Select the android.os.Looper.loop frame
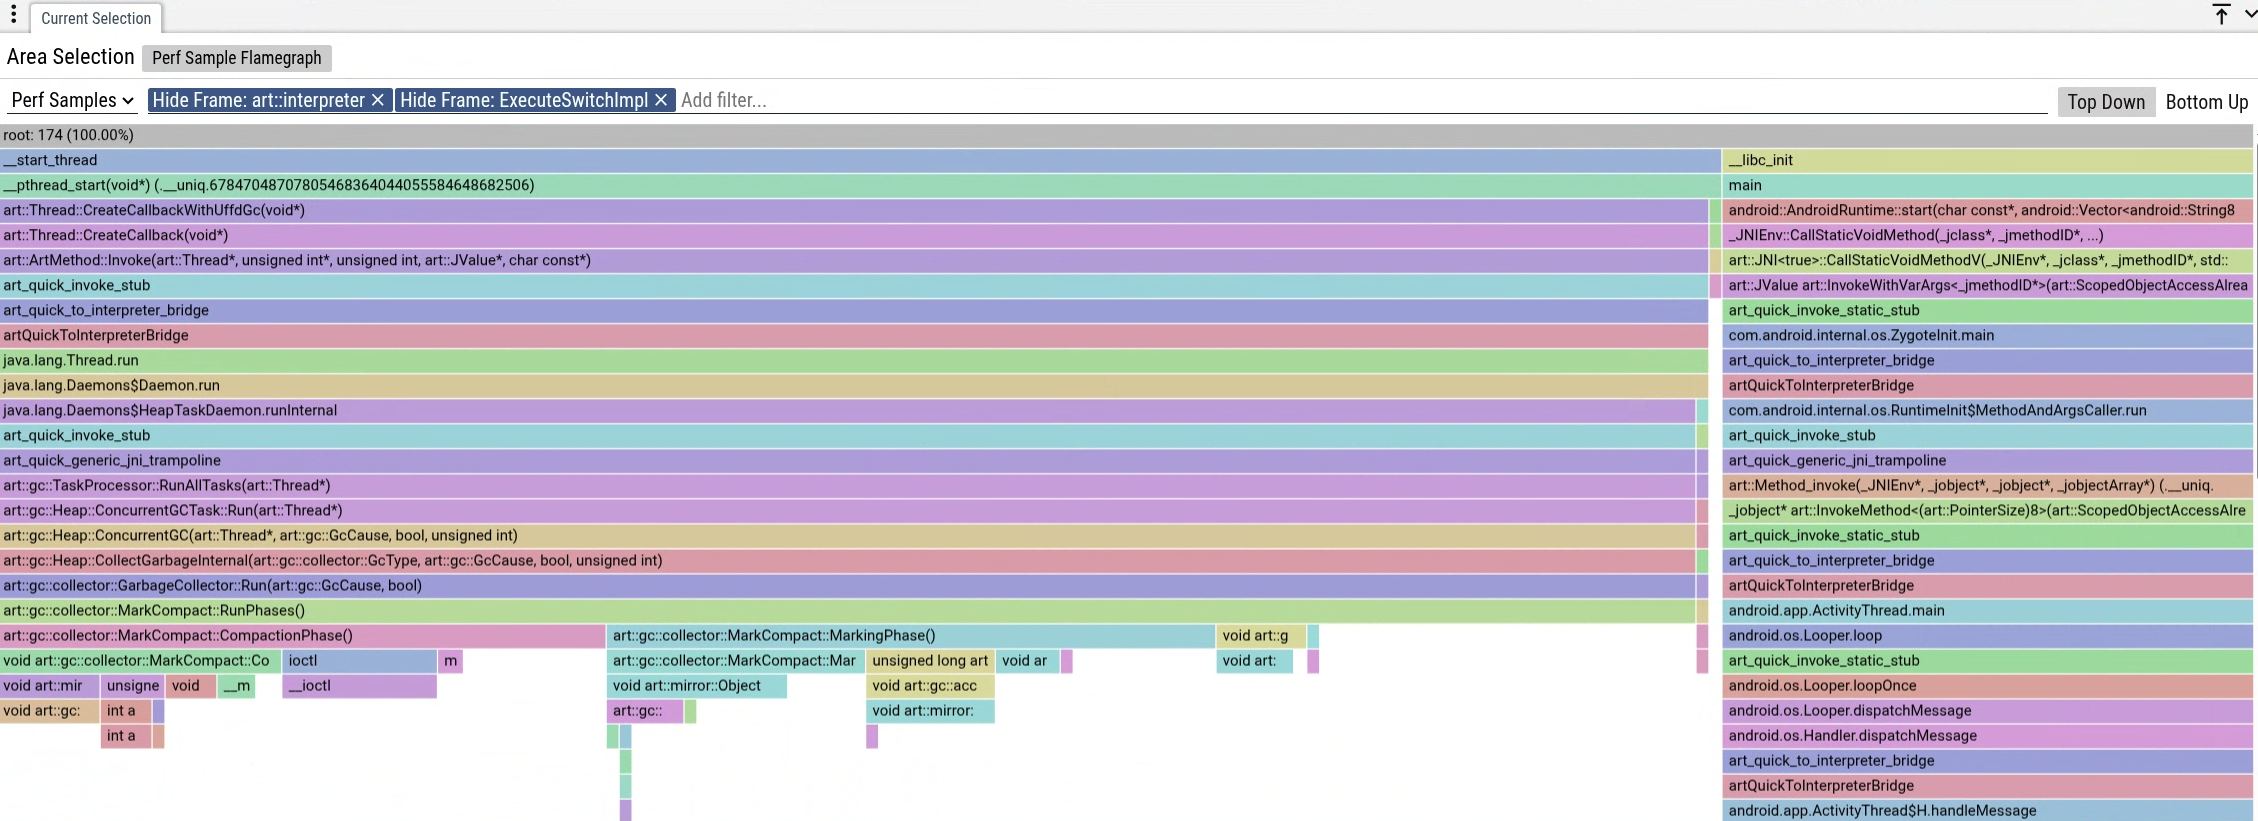The image size is (2258, 821). [x=1986, y=636]
